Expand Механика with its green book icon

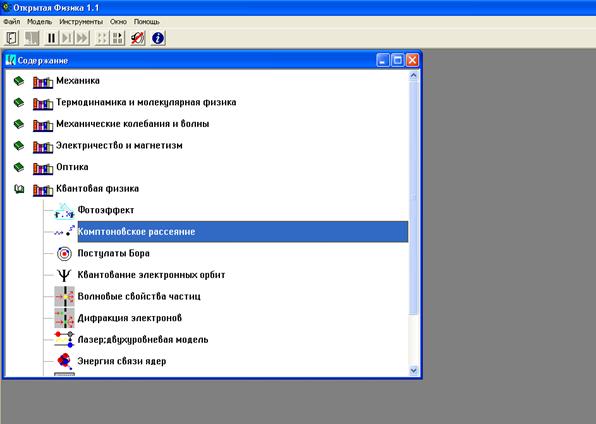click(x=19, y=81)
